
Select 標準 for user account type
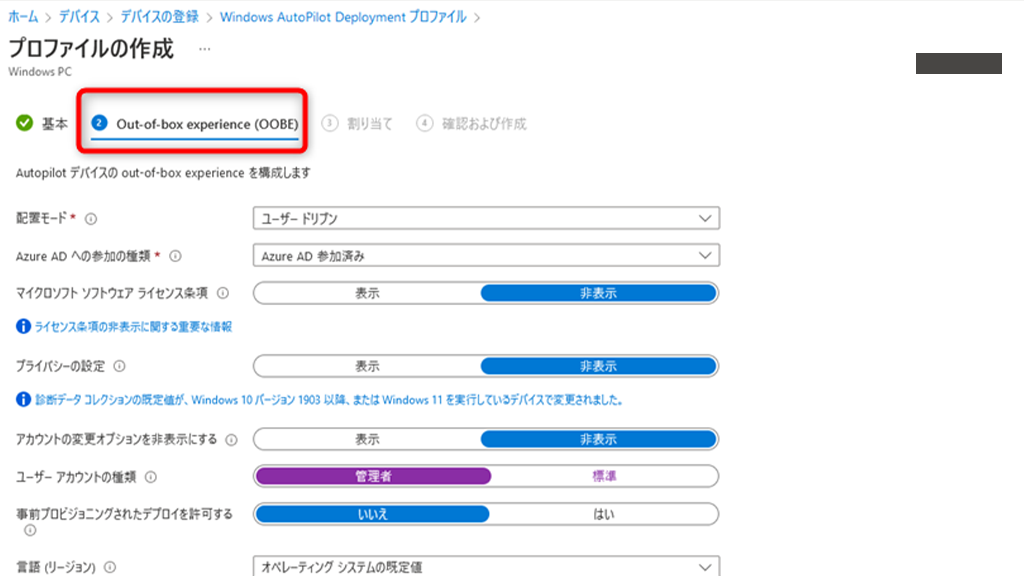tap(604, 476)
